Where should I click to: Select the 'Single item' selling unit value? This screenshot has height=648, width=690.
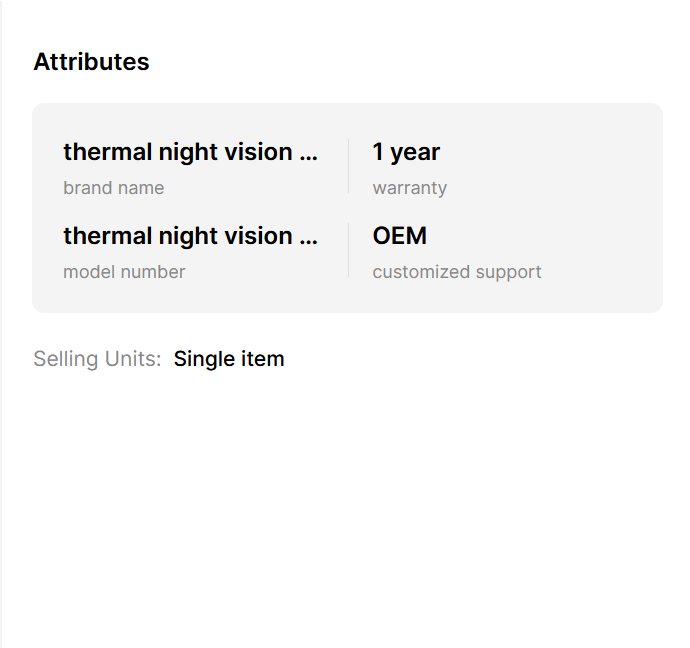[229, 359]
